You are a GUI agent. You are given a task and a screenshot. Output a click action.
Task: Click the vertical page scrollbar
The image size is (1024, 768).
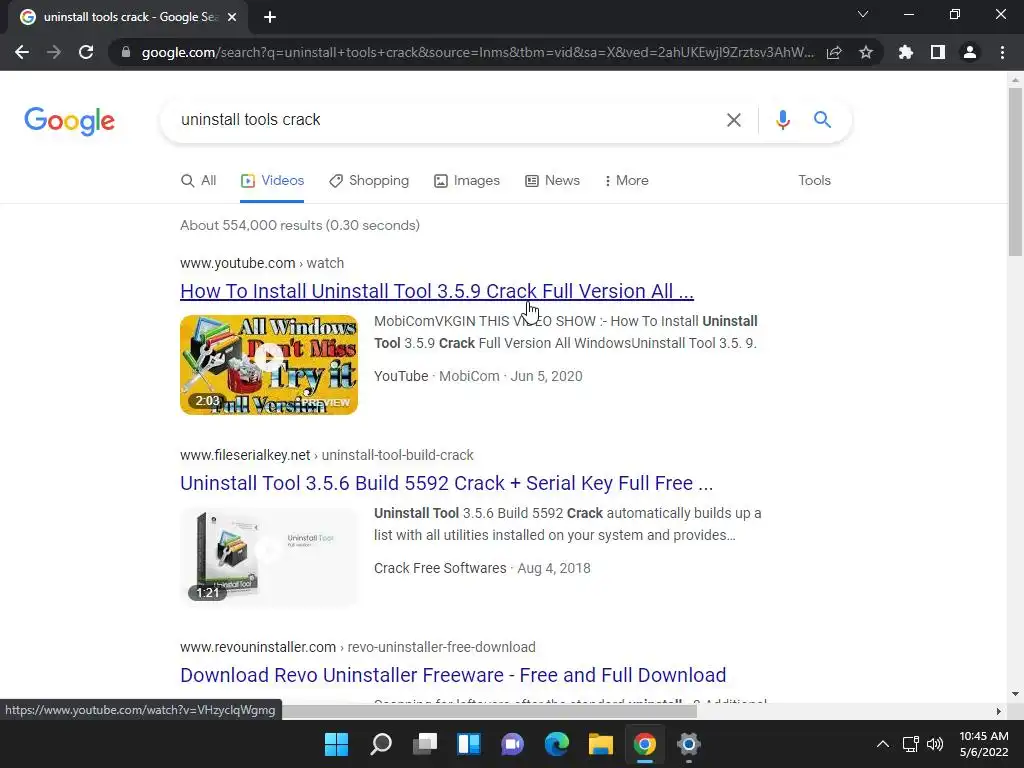pos(1015,172)
